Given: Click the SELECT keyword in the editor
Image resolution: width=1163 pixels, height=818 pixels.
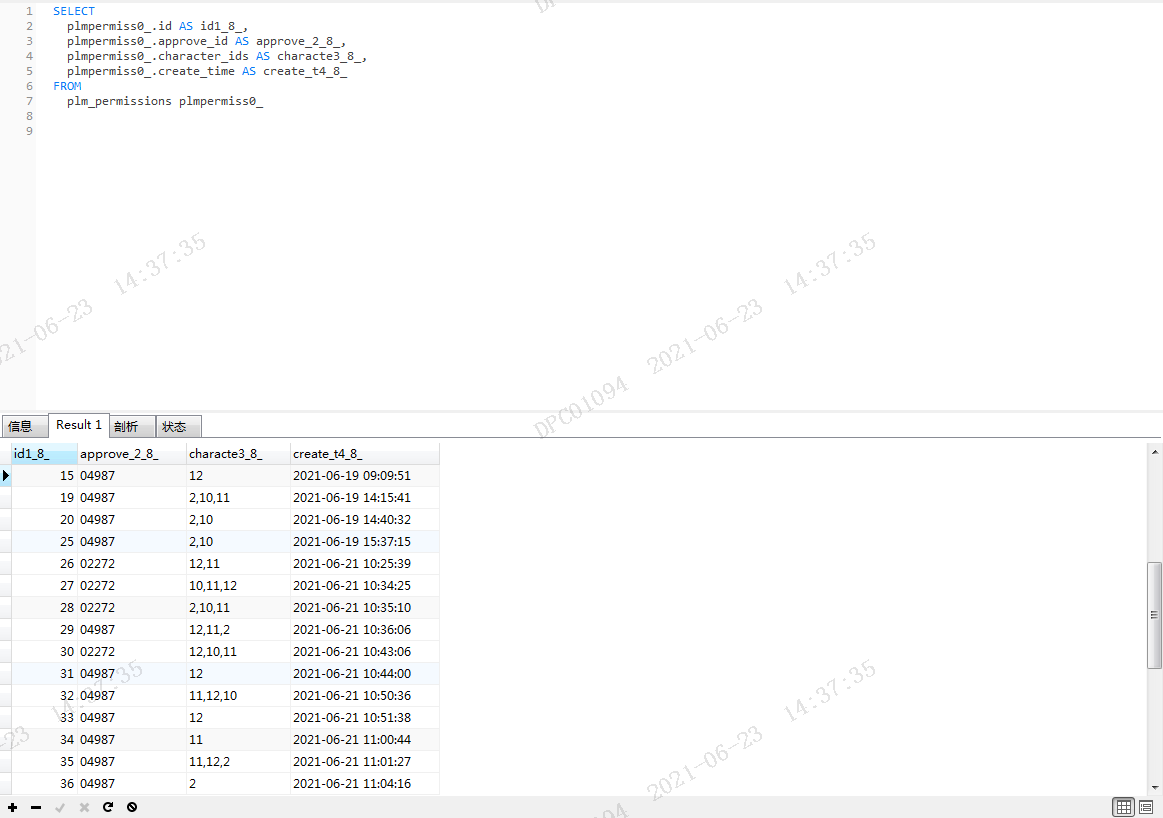Looking at the screenshot, I should [x=73, y=11].
